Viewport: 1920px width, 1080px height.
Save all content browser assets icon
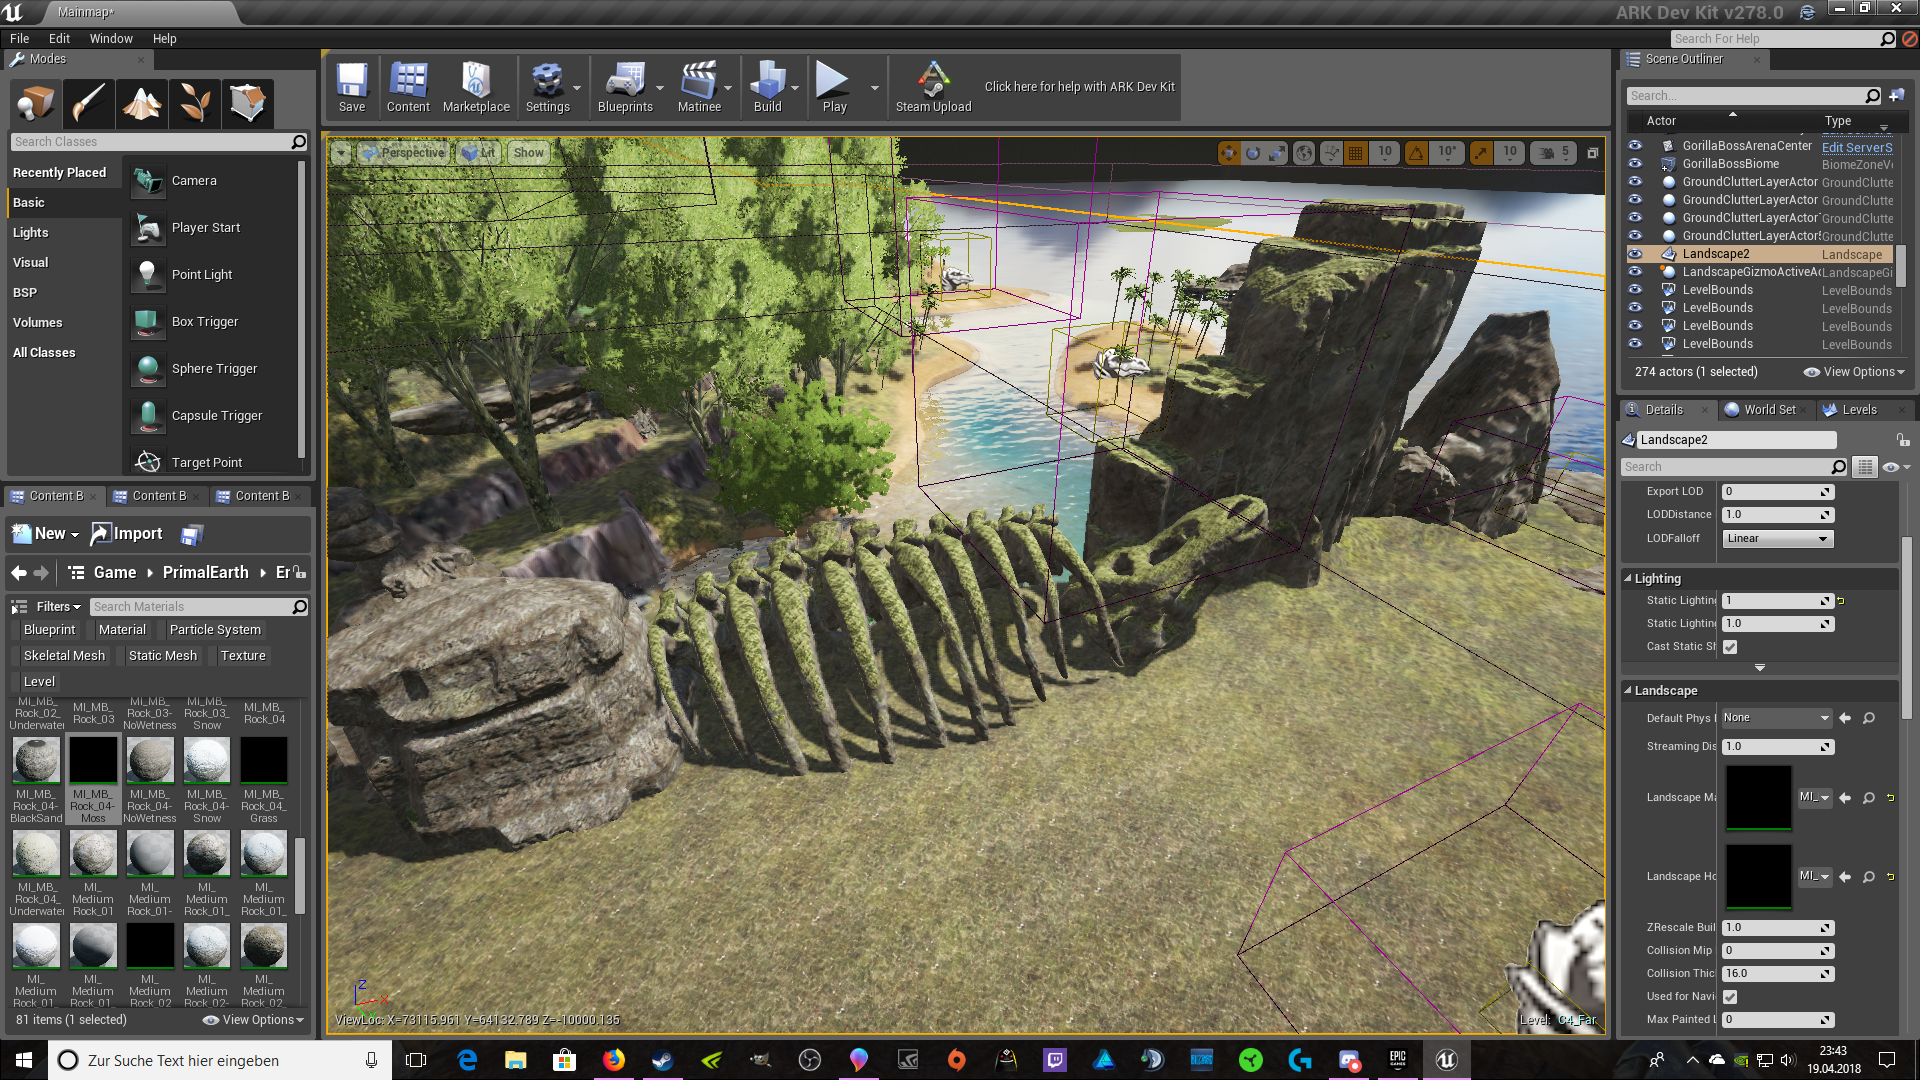[x=192, y=535]
